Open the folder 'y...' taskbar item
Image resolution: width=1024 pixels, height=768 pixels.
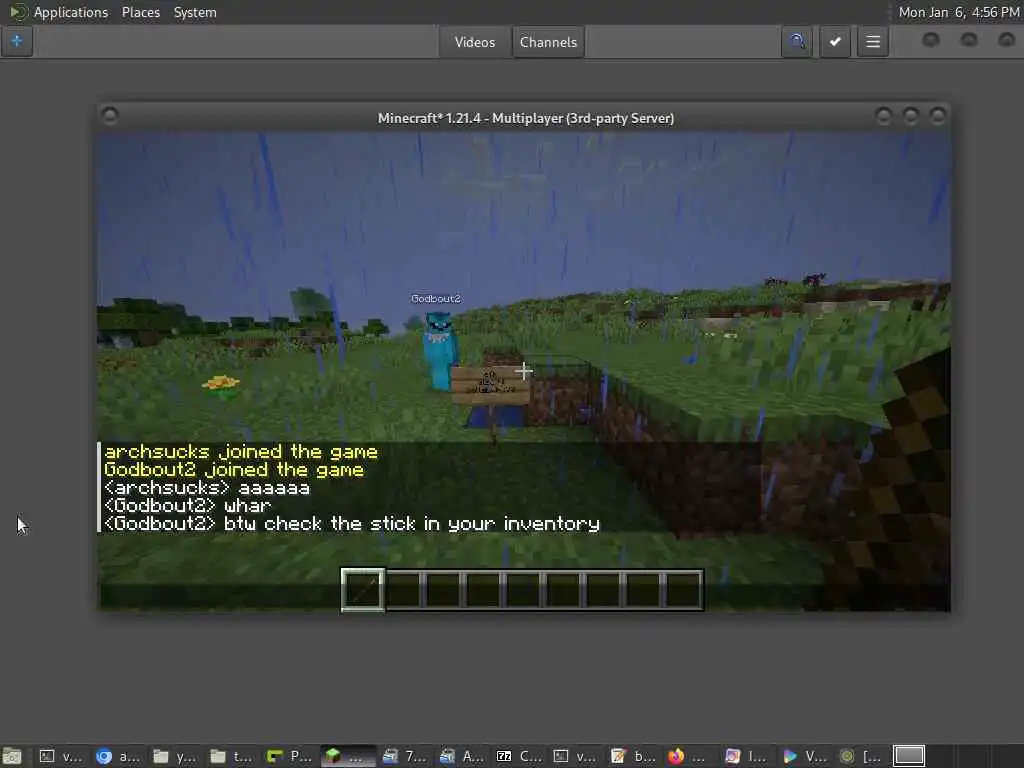coord(175,756)
